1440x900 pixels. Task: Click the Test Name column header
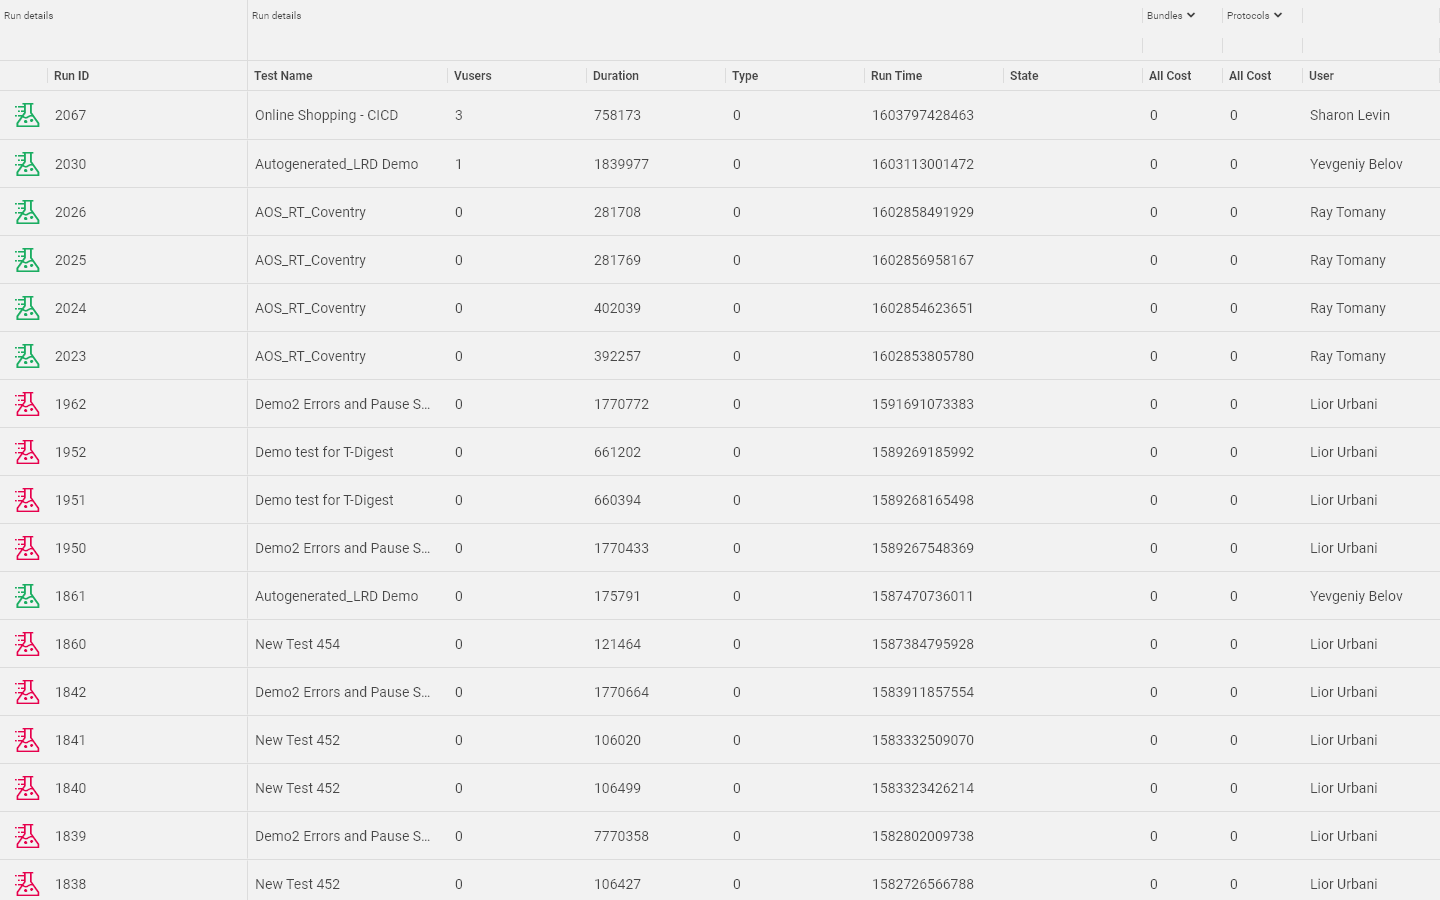[283, 76]
